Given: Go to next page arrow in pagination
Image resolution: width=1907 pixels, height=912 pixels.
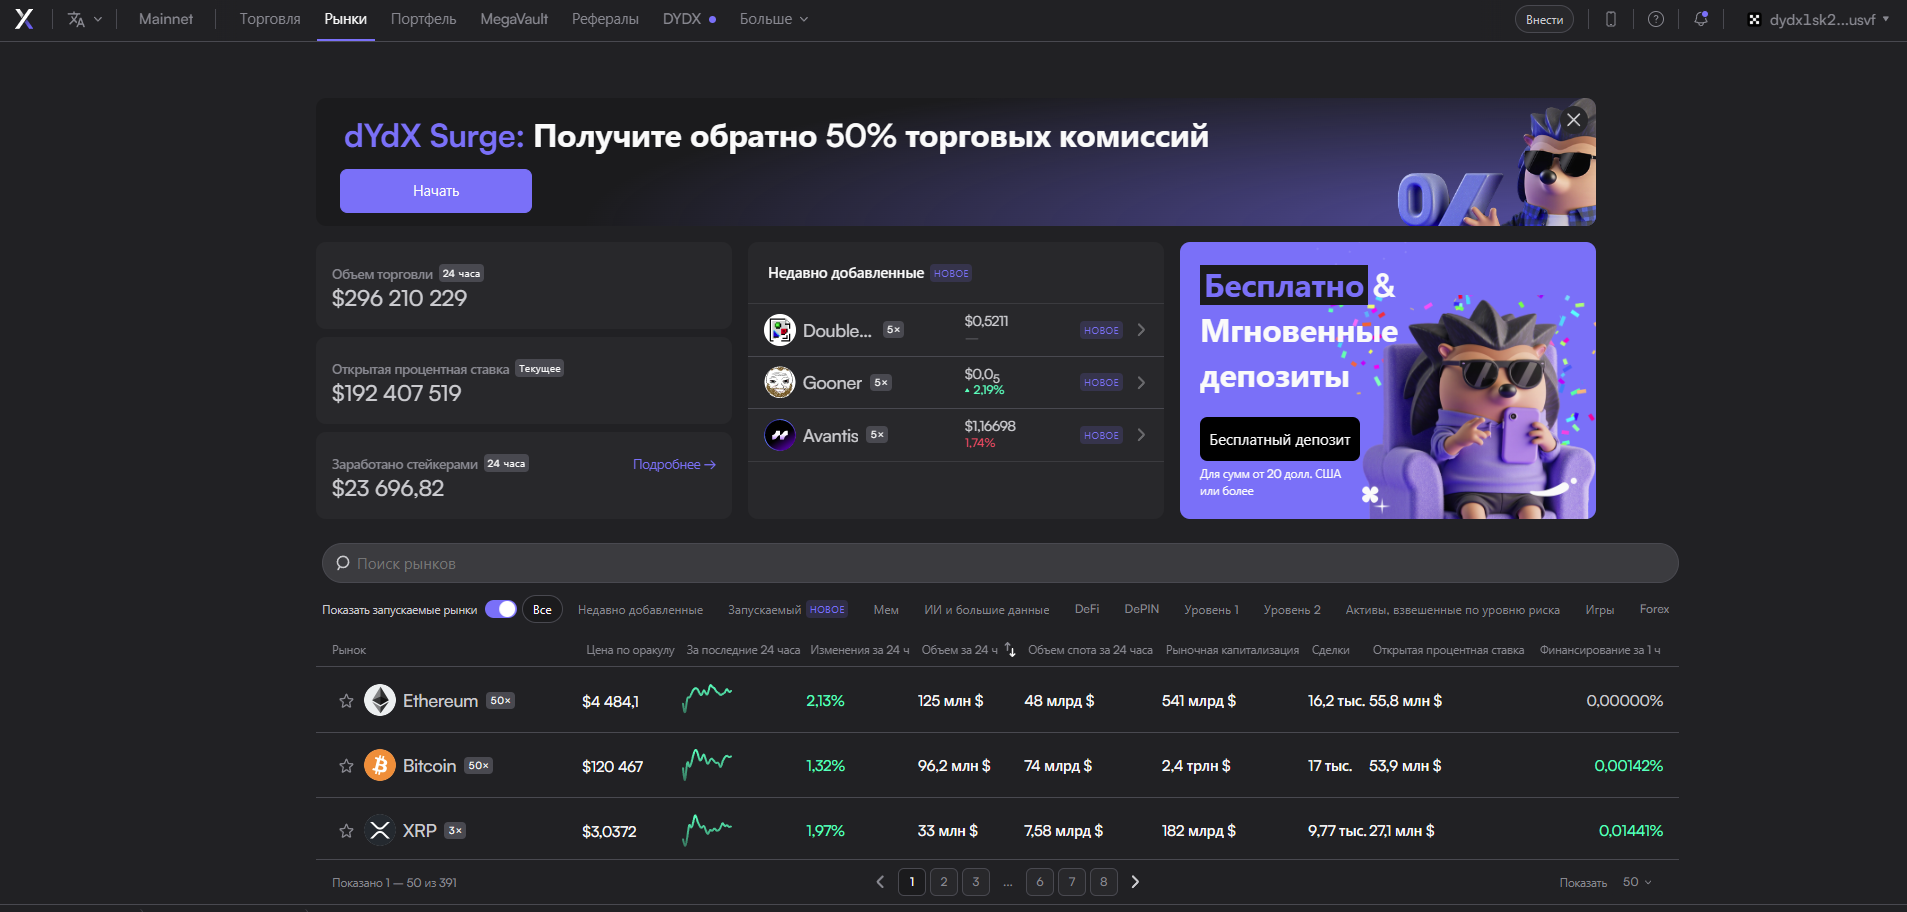Looking at the screenshot, I should pyautogui.click(x=1135, y=882).
